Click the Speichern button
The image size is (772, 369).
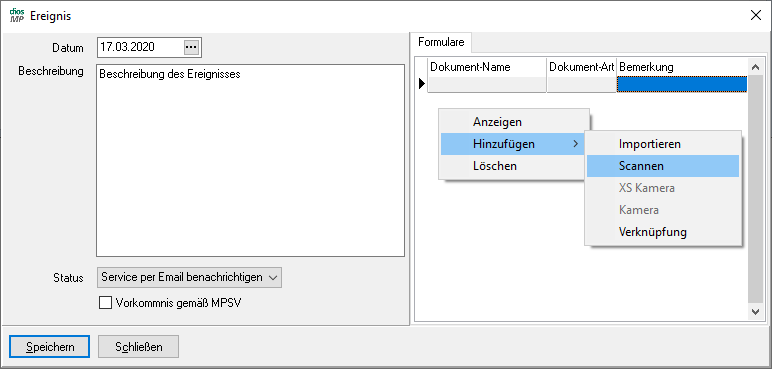click(x=50, y=347)
